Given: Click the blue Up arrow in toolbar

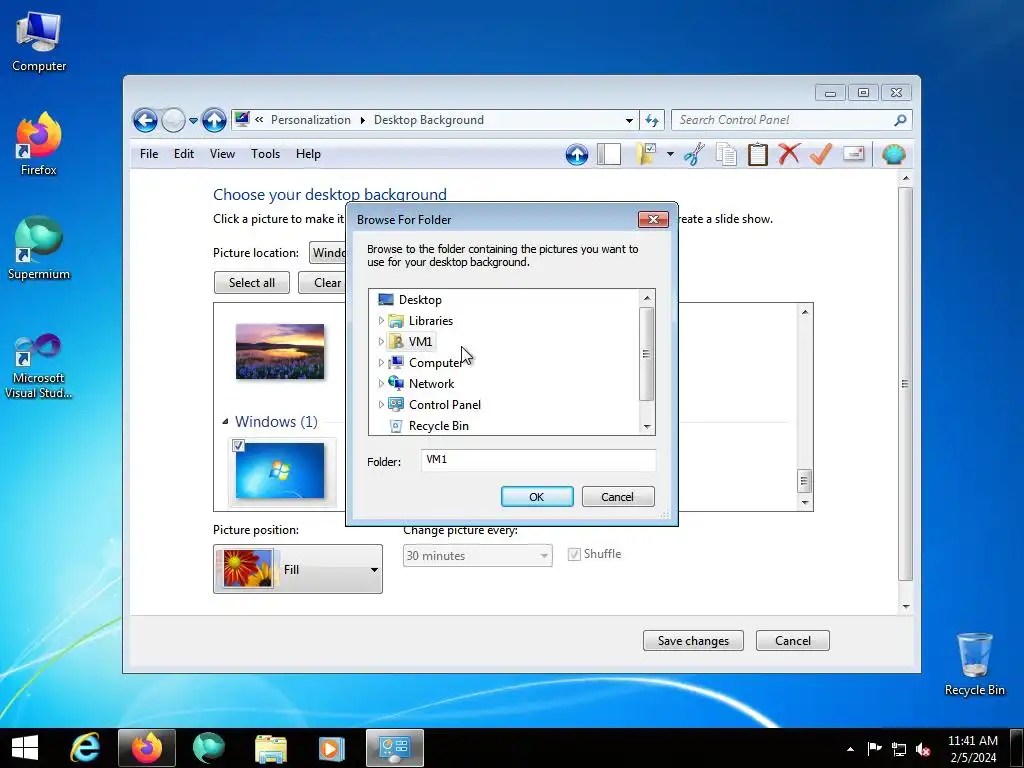Looking at the screenshot, I should [577, 155].
